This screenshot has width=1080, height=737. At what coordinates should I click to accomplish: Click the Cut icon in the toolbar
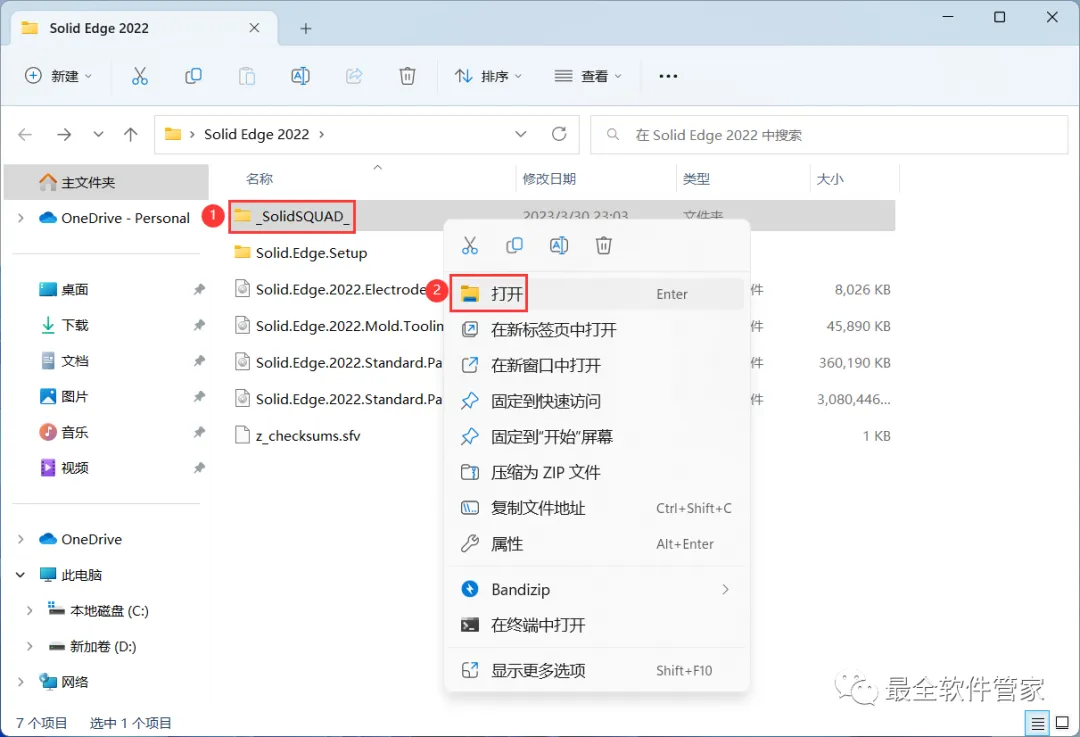140,76
